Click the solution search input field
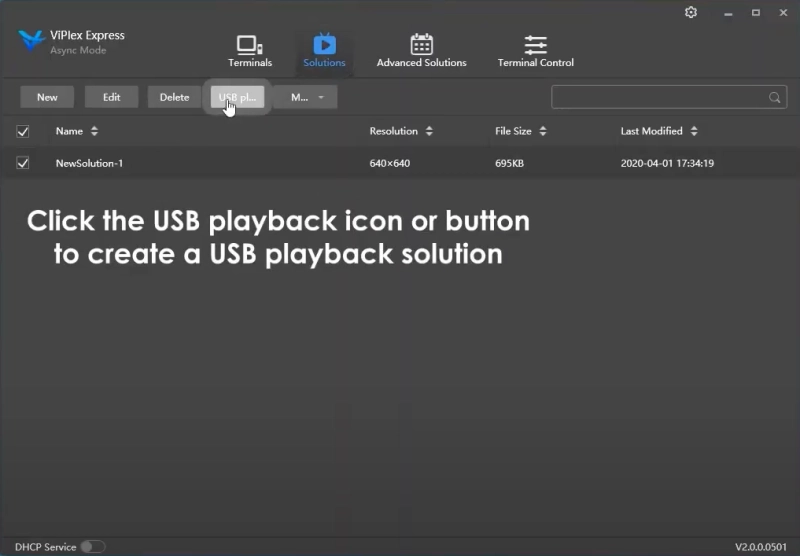800x556 pixels. [660, 97]
